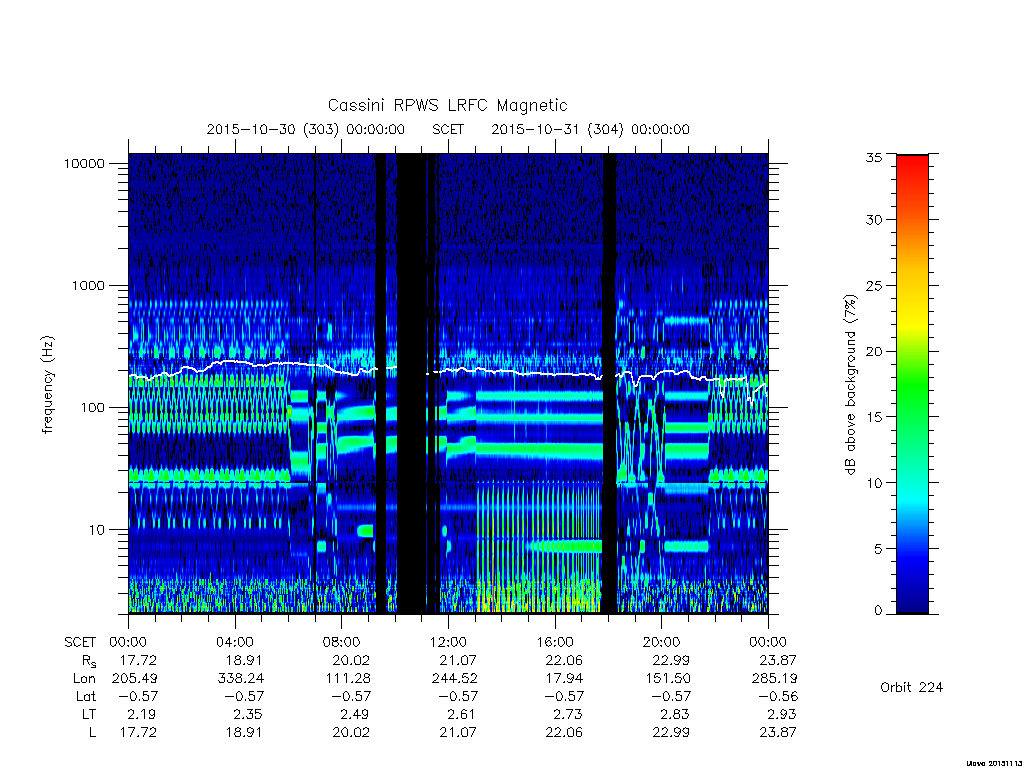Viewport: 1024px width, 768px height.
Task: Click the 'SCET' label in the header
Action: tap(448, 129)
